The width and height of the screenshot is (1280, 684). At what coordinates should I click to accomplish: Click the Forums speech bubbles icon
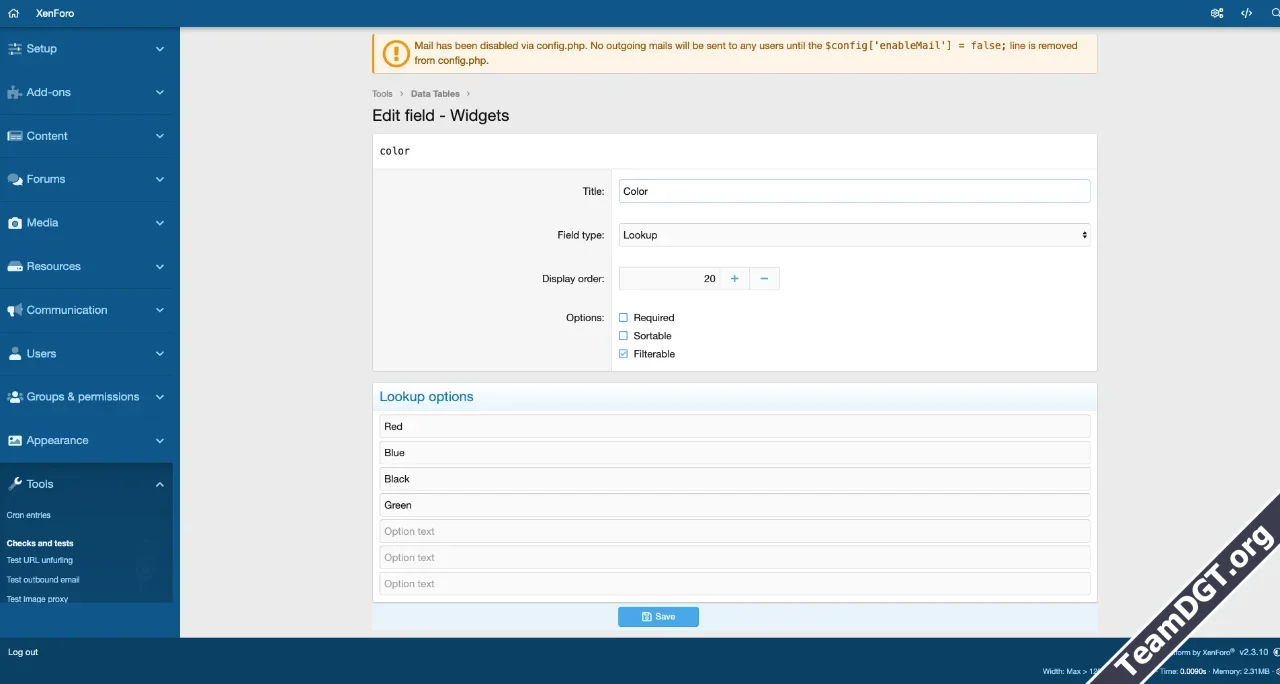[x=14, y=179]
